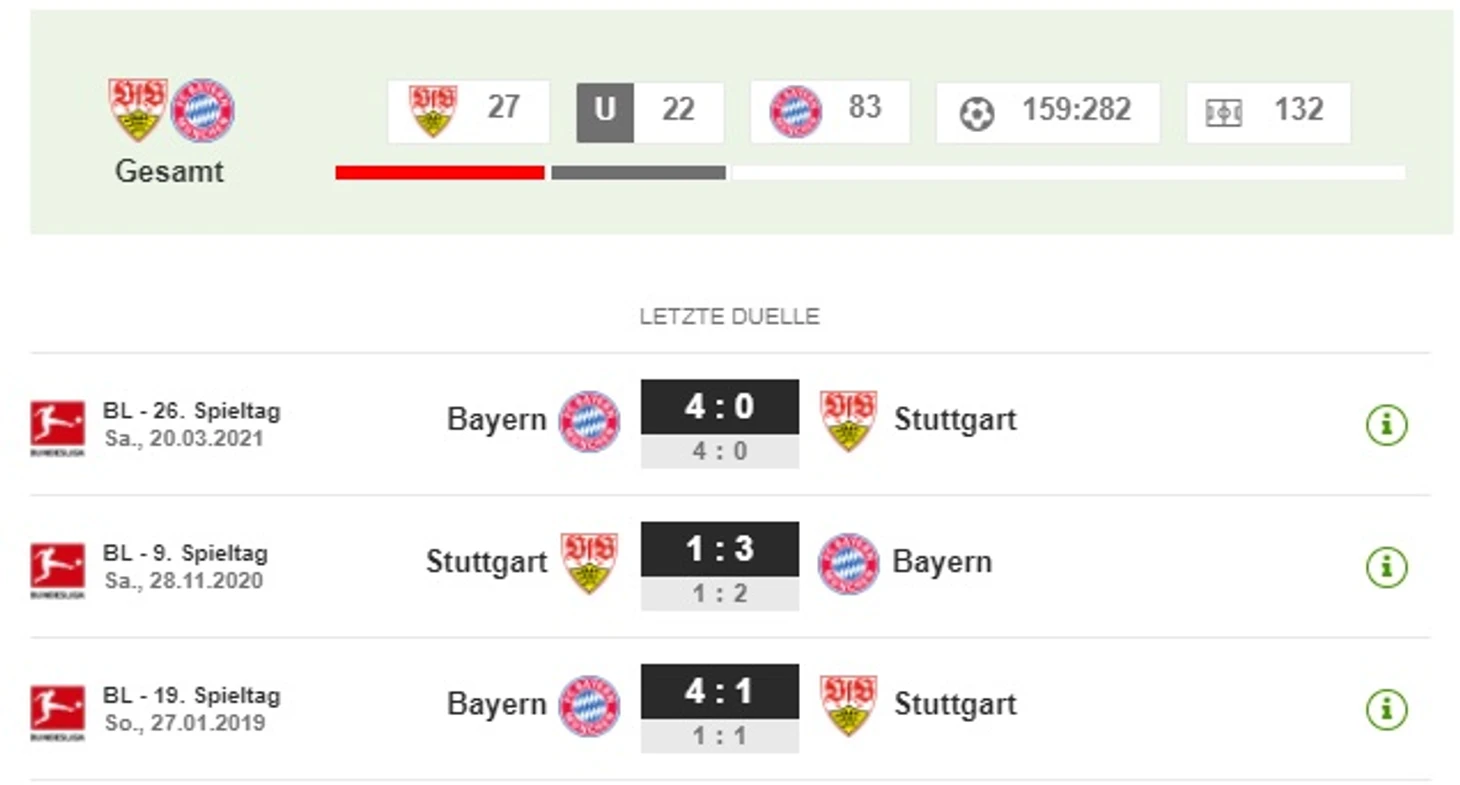Screen dimensions: 1460x785
Task: Open info icon for Stuttgart 1:3 Bayern match
Action: (x=1386, y=567)
